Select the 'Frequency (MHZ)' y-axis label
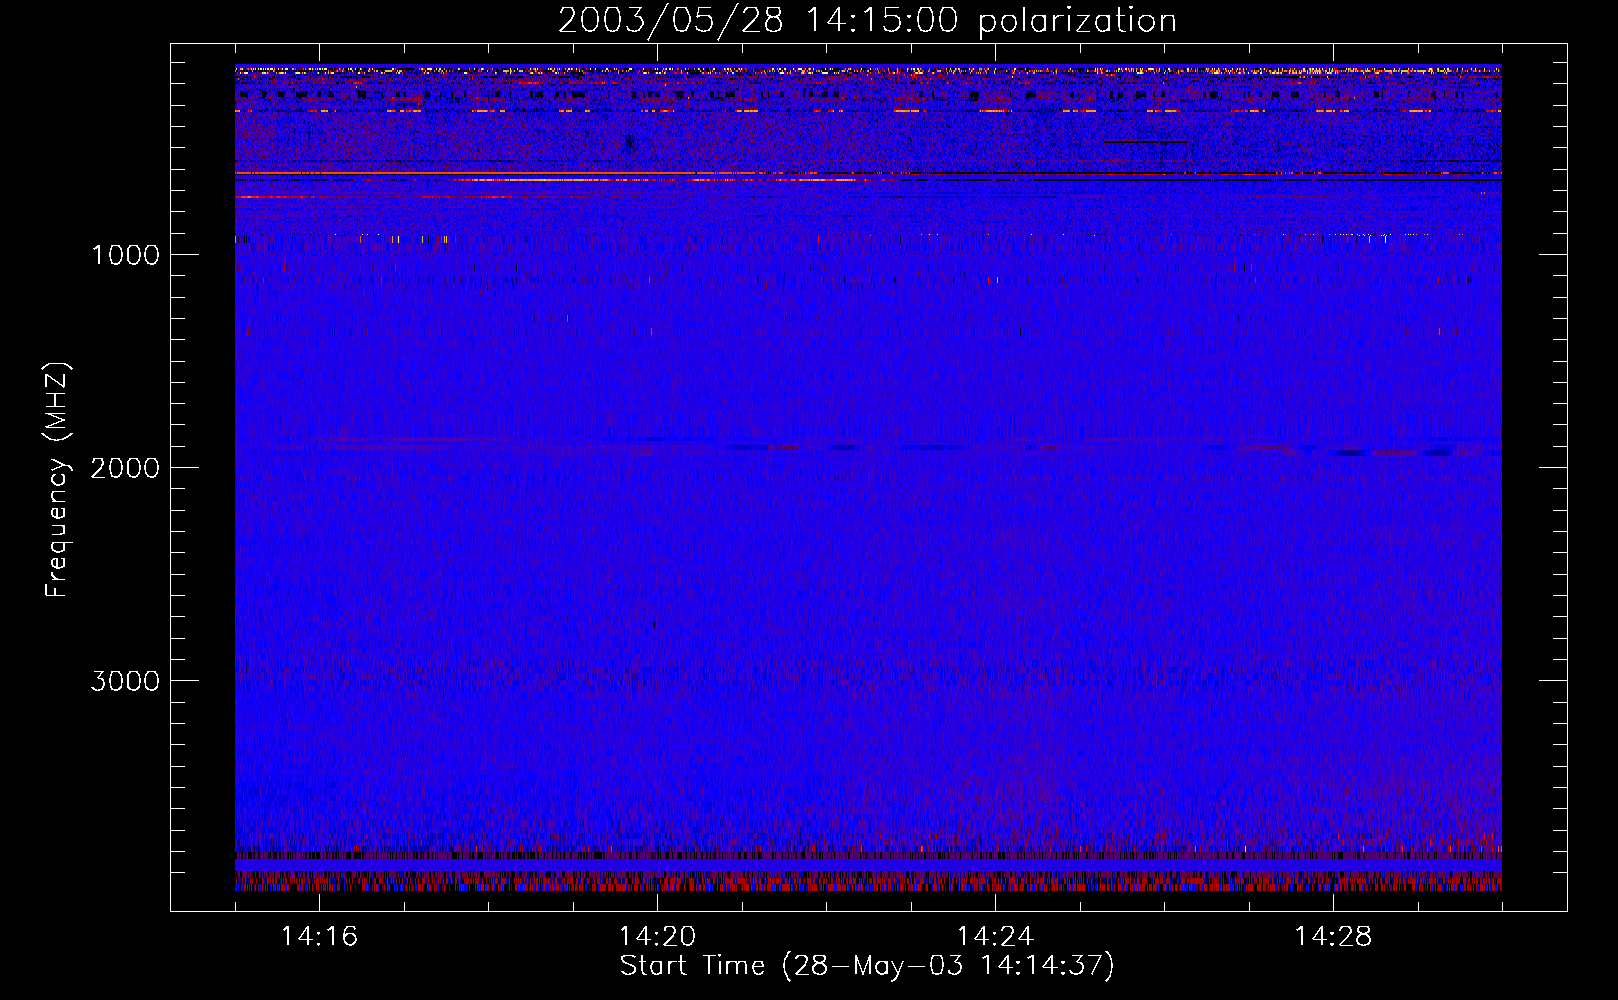1618x1000 pixels. 57,480
